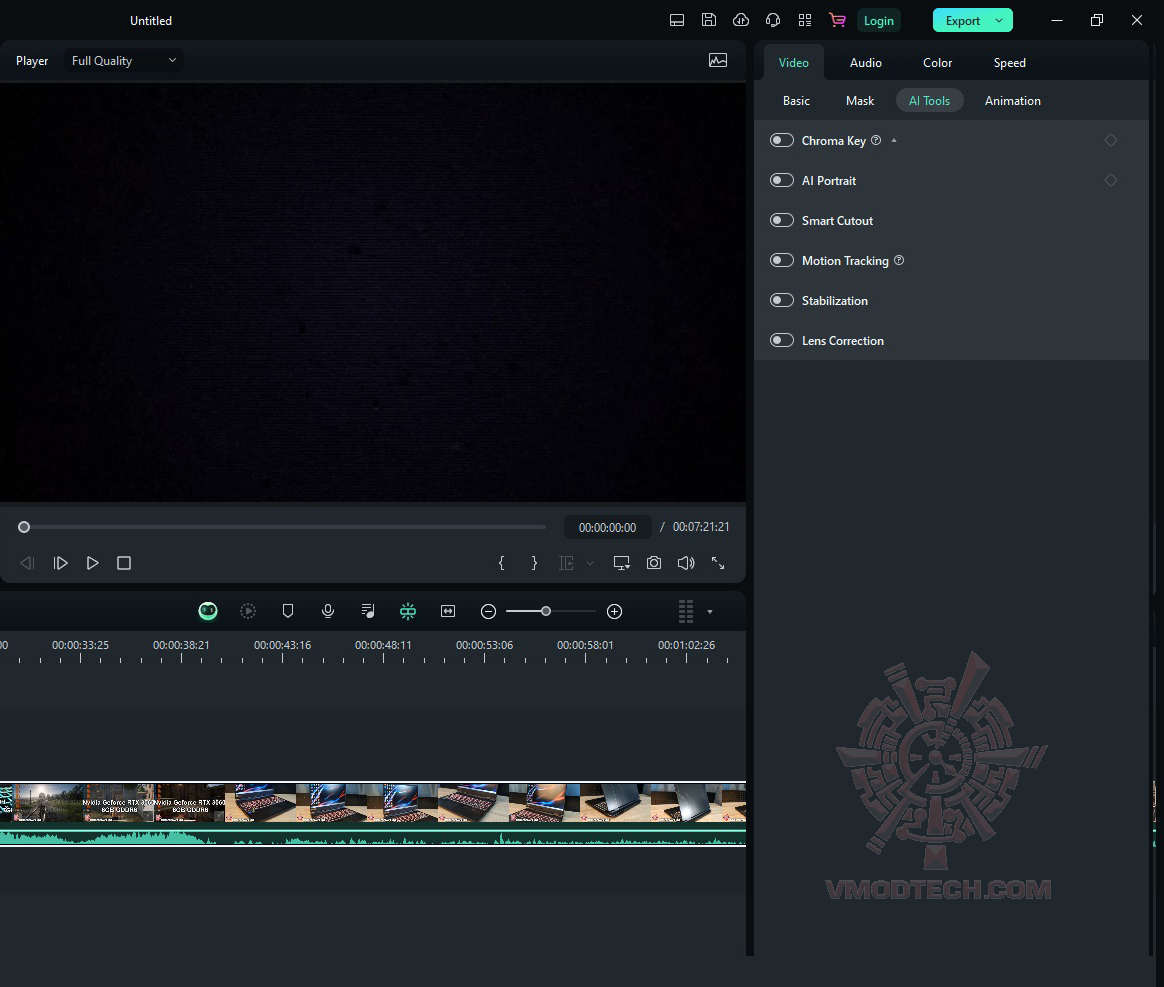The height and width of the screenshot is (987, 1164).
Task: Click the player volume speaker icon
Action: pos(686,563)
